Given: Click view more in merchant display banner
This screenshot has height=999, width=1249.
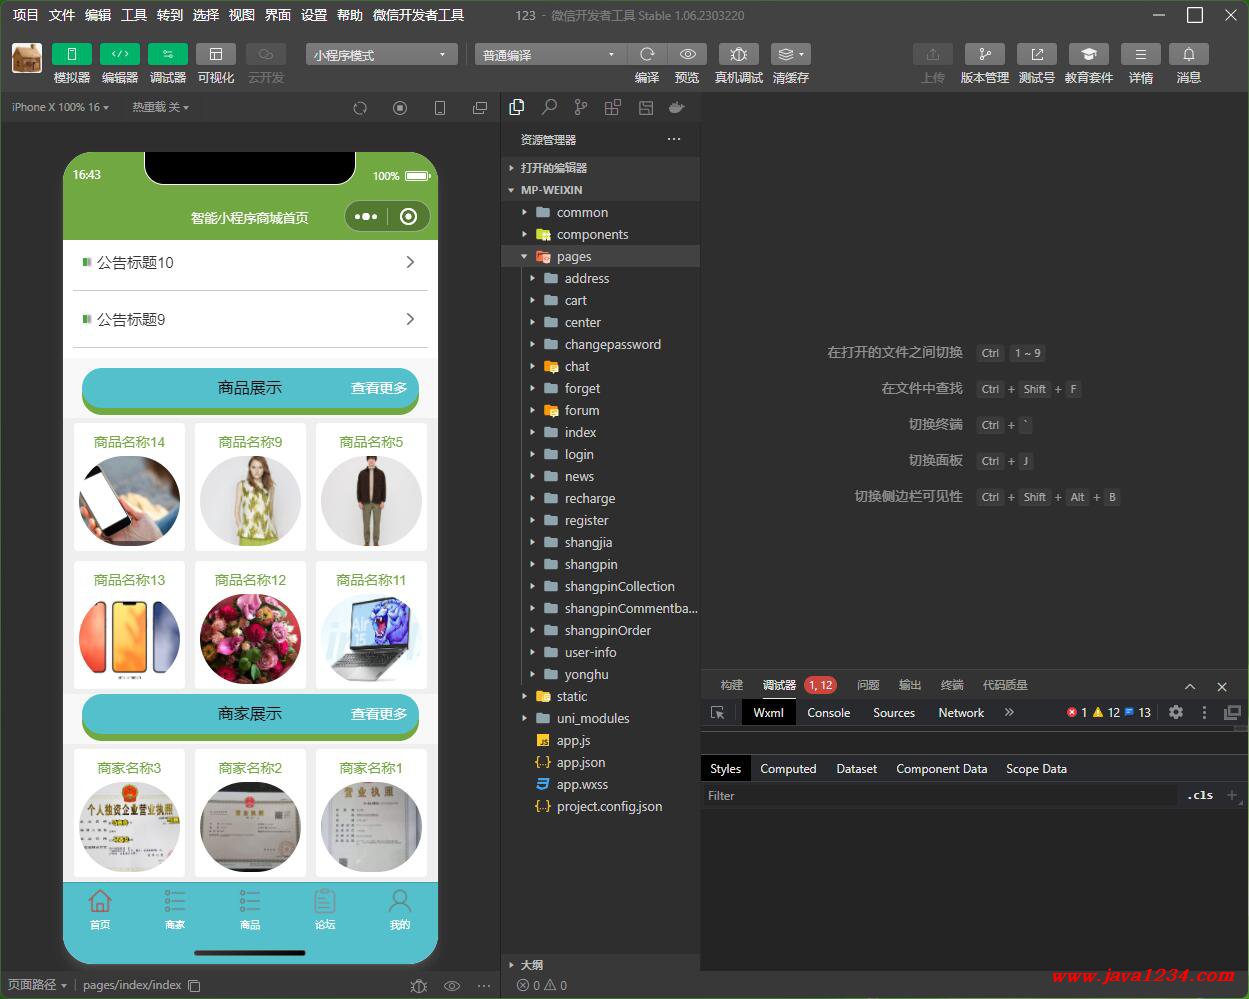Looking at the screenshot, I should tap(379, 714).
